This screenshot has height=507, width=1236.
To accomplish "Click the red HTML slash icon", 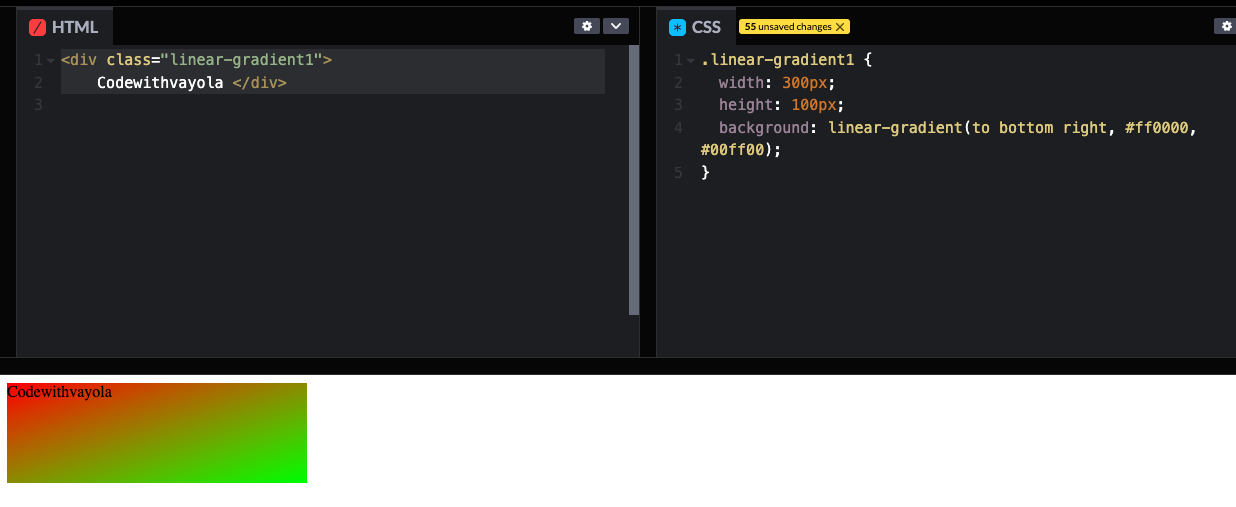I will (37, 27).
